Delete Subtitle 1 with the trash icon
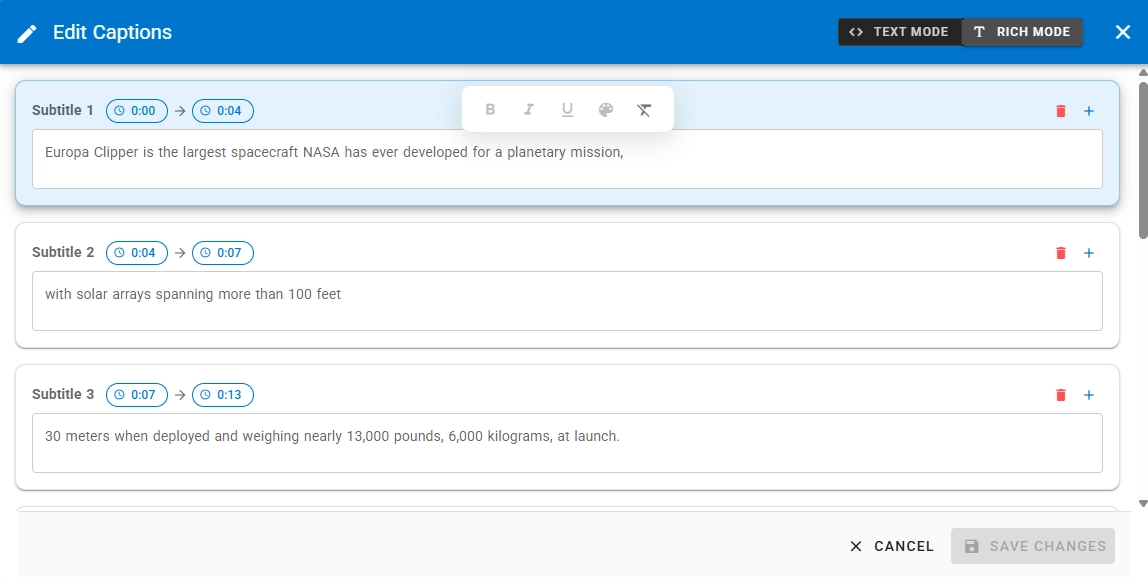The height and width of the screenshot is (577, 1148). (x=1061, y=111)
